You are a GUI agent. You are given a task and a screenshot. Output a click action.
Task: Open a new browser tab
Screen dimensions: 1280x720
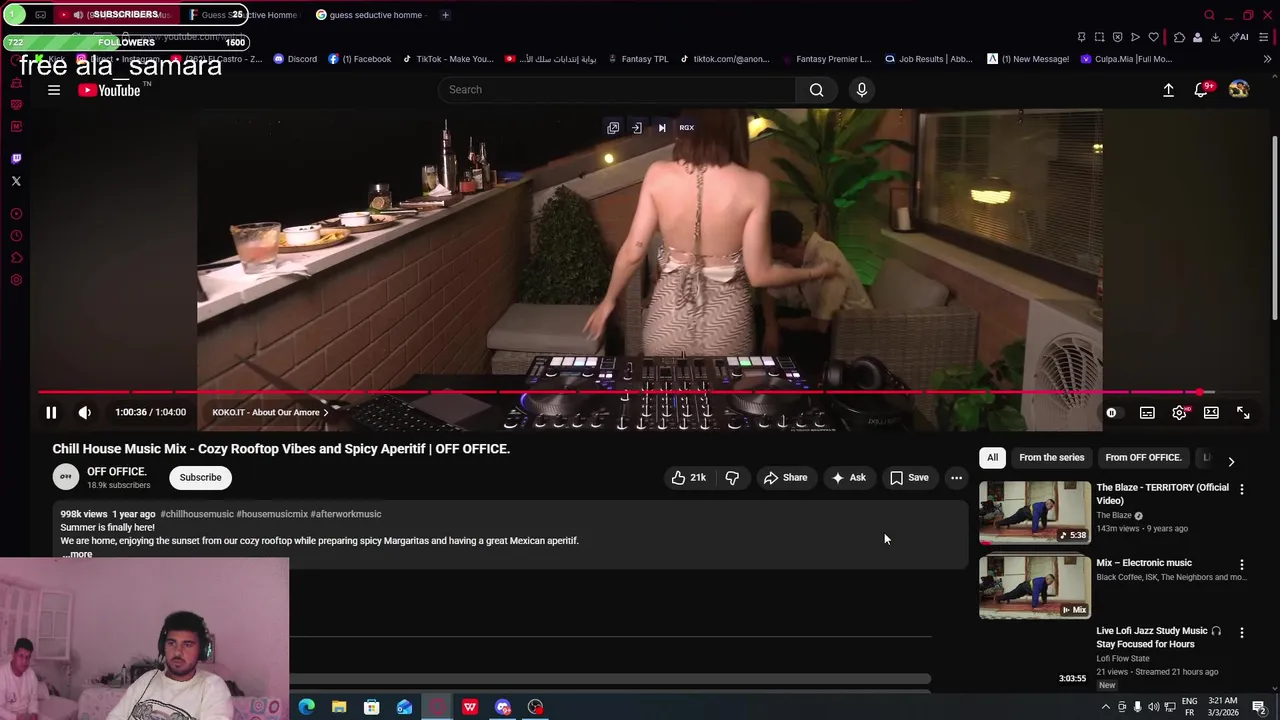click(445, 15)
